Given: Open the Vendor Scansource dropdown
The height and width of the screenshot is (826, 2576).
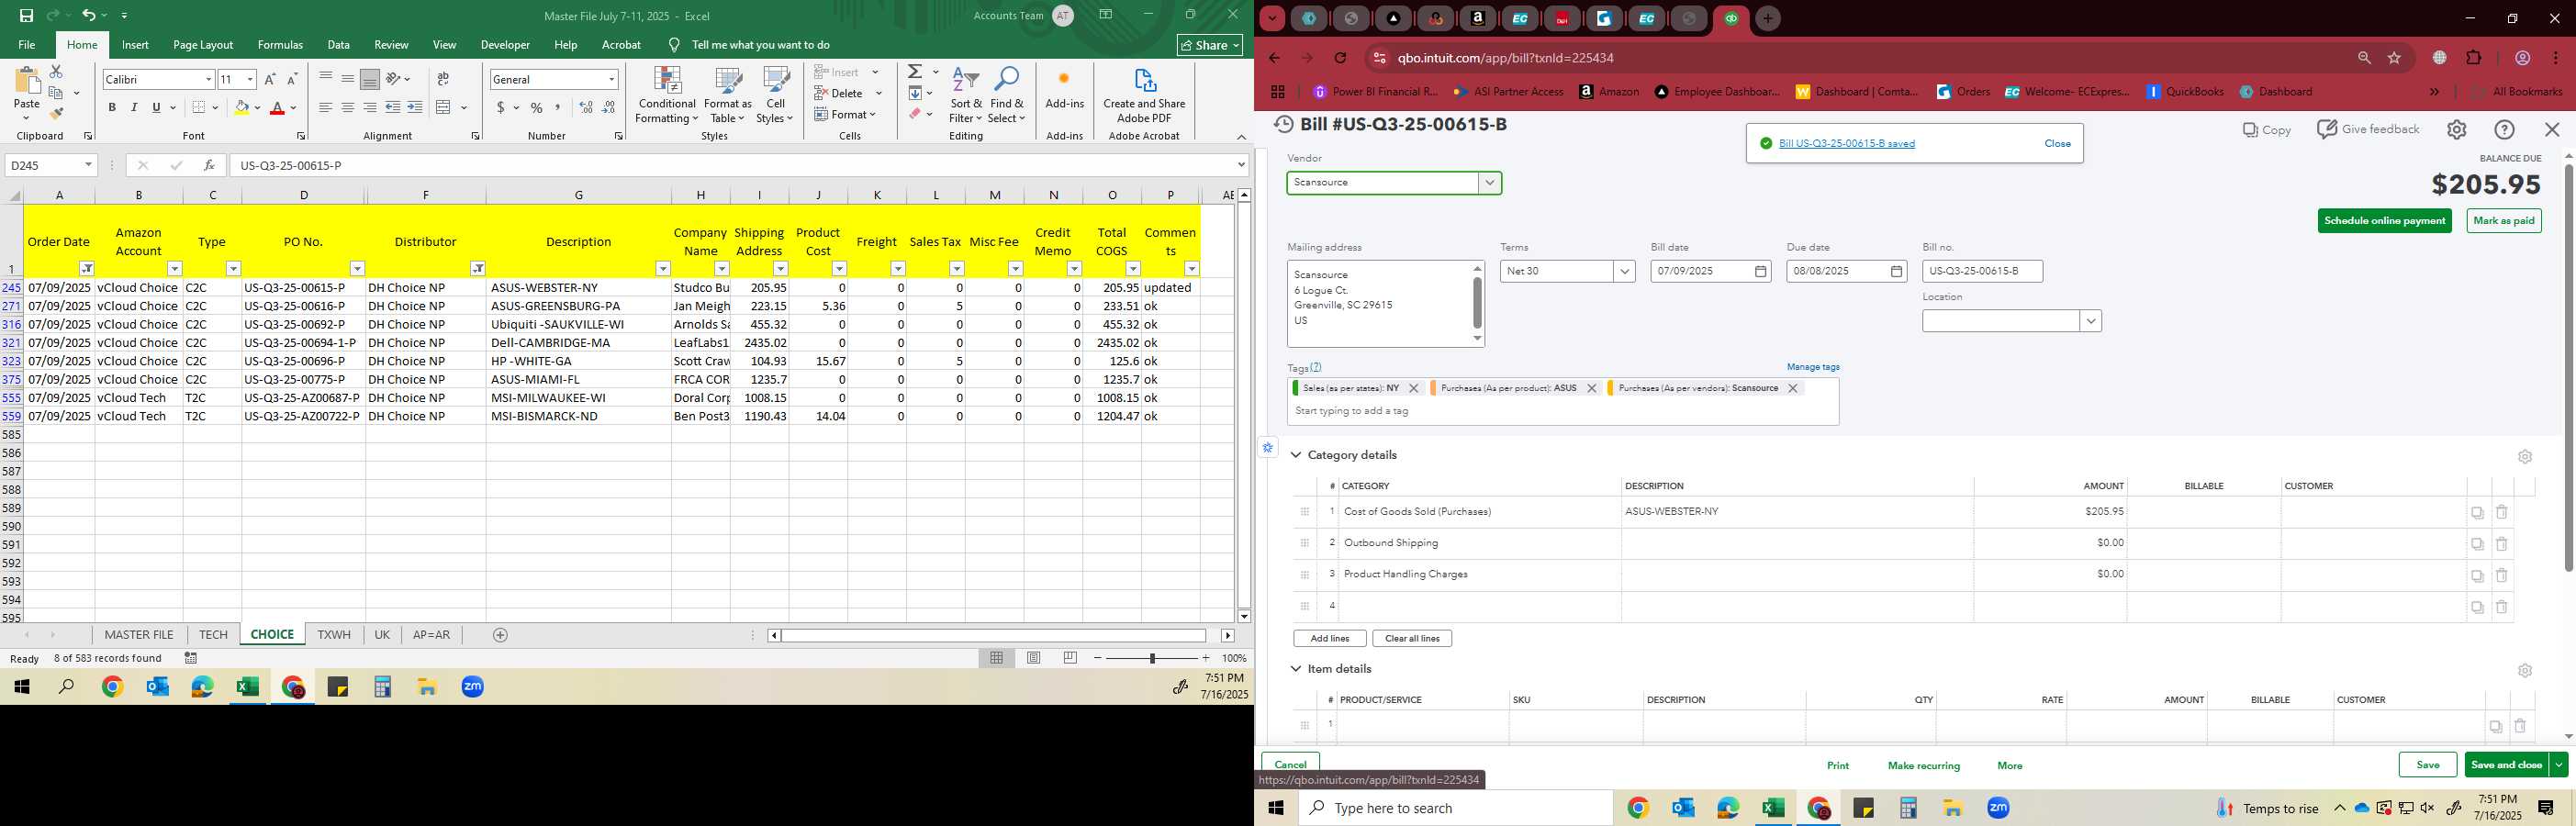Looking at the screenshot, I should tap(1490, 183).
